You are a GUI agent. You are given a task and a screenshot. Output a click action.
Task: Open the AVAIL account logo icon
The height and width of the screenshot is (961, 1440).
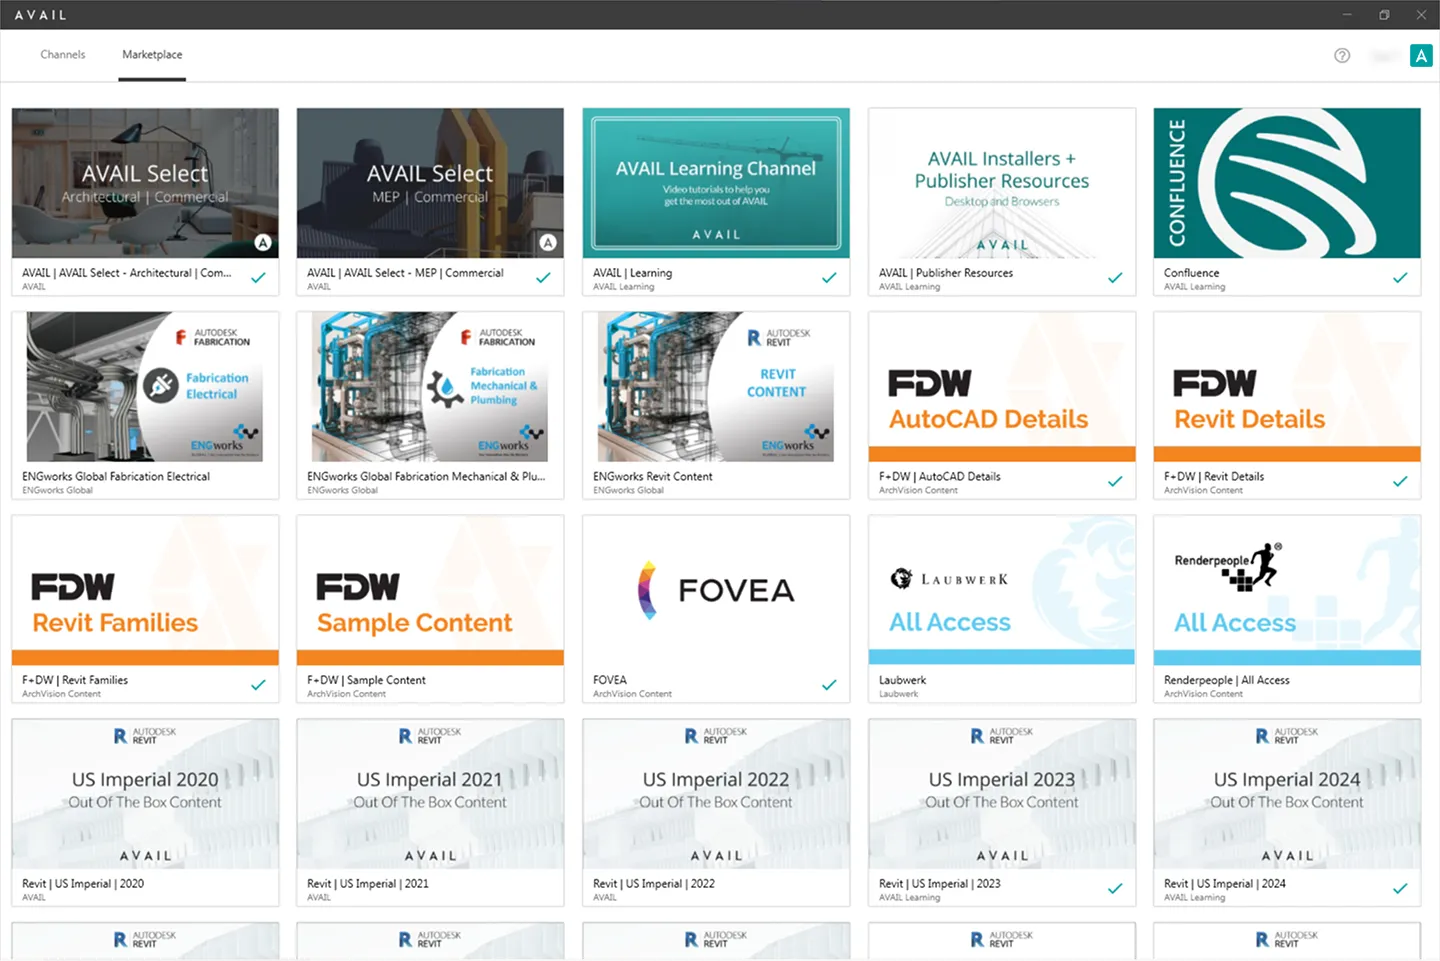pyautogui.click(x=1421, y=56)
